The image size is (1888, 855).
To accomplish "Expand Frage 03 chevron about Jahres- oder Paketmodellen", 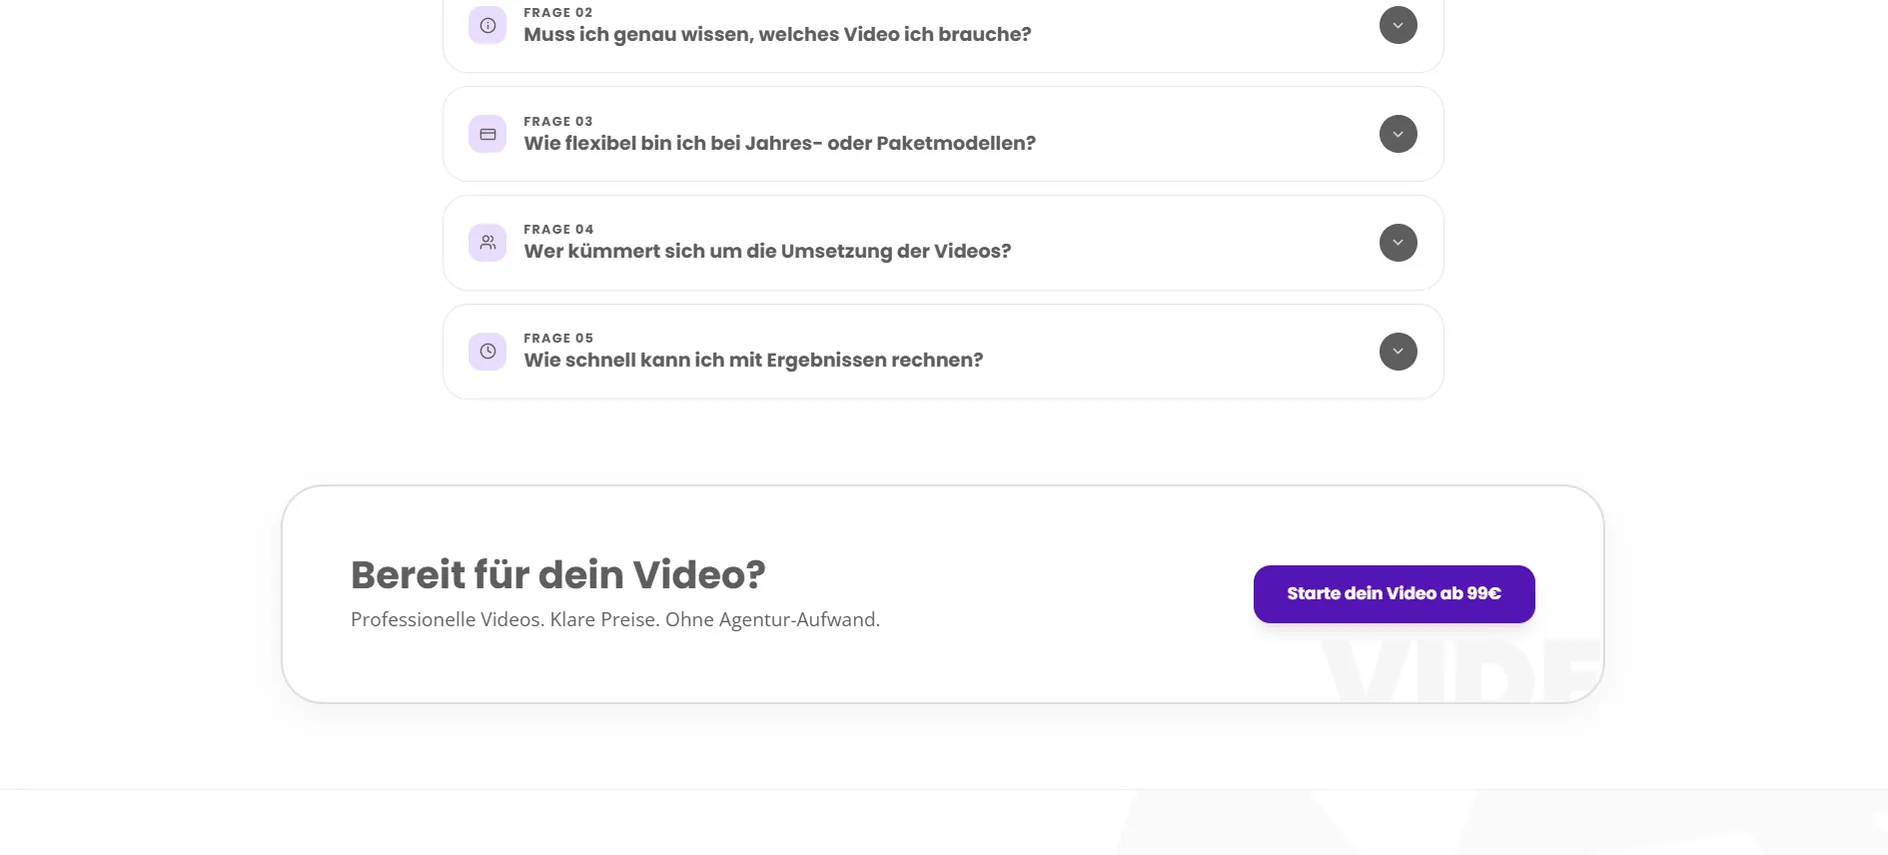I will click(x=1398, y=134).
